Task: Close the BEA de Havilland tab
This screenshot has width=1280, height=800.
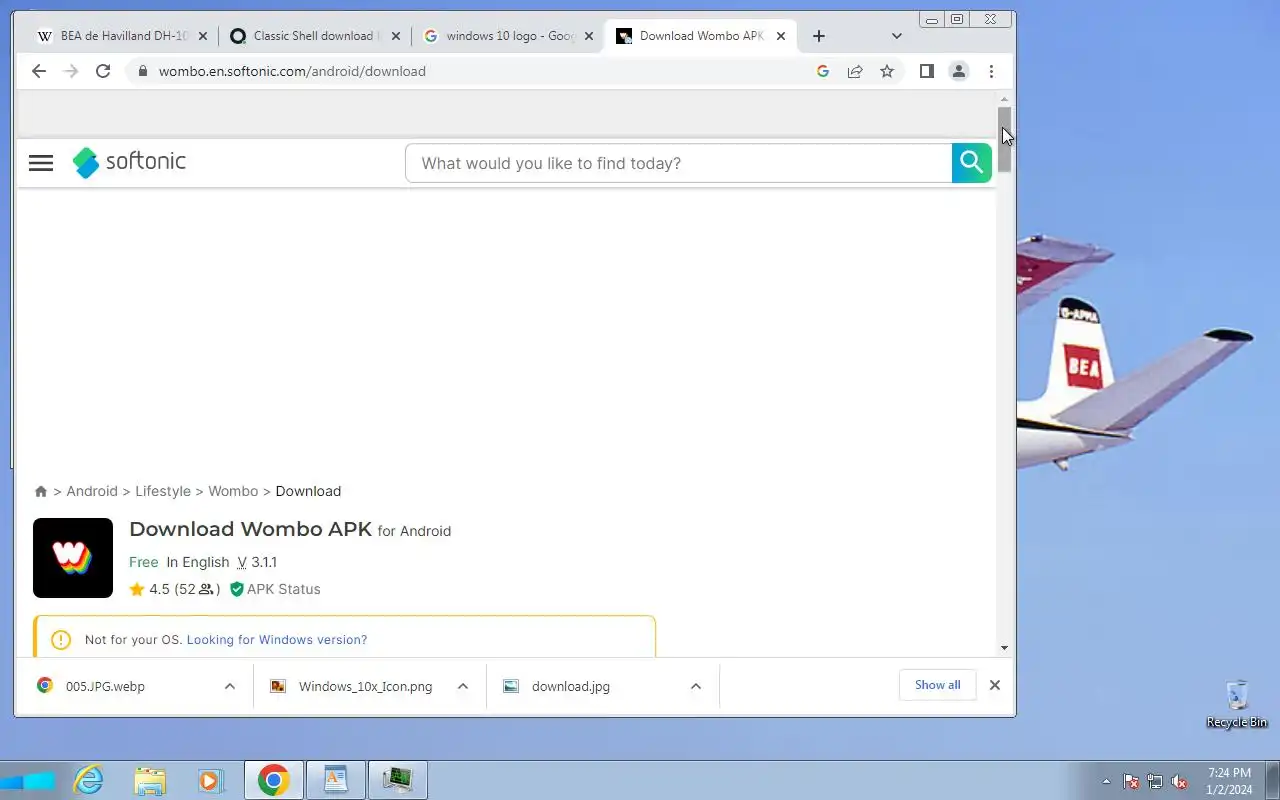Action: (203, 36)
